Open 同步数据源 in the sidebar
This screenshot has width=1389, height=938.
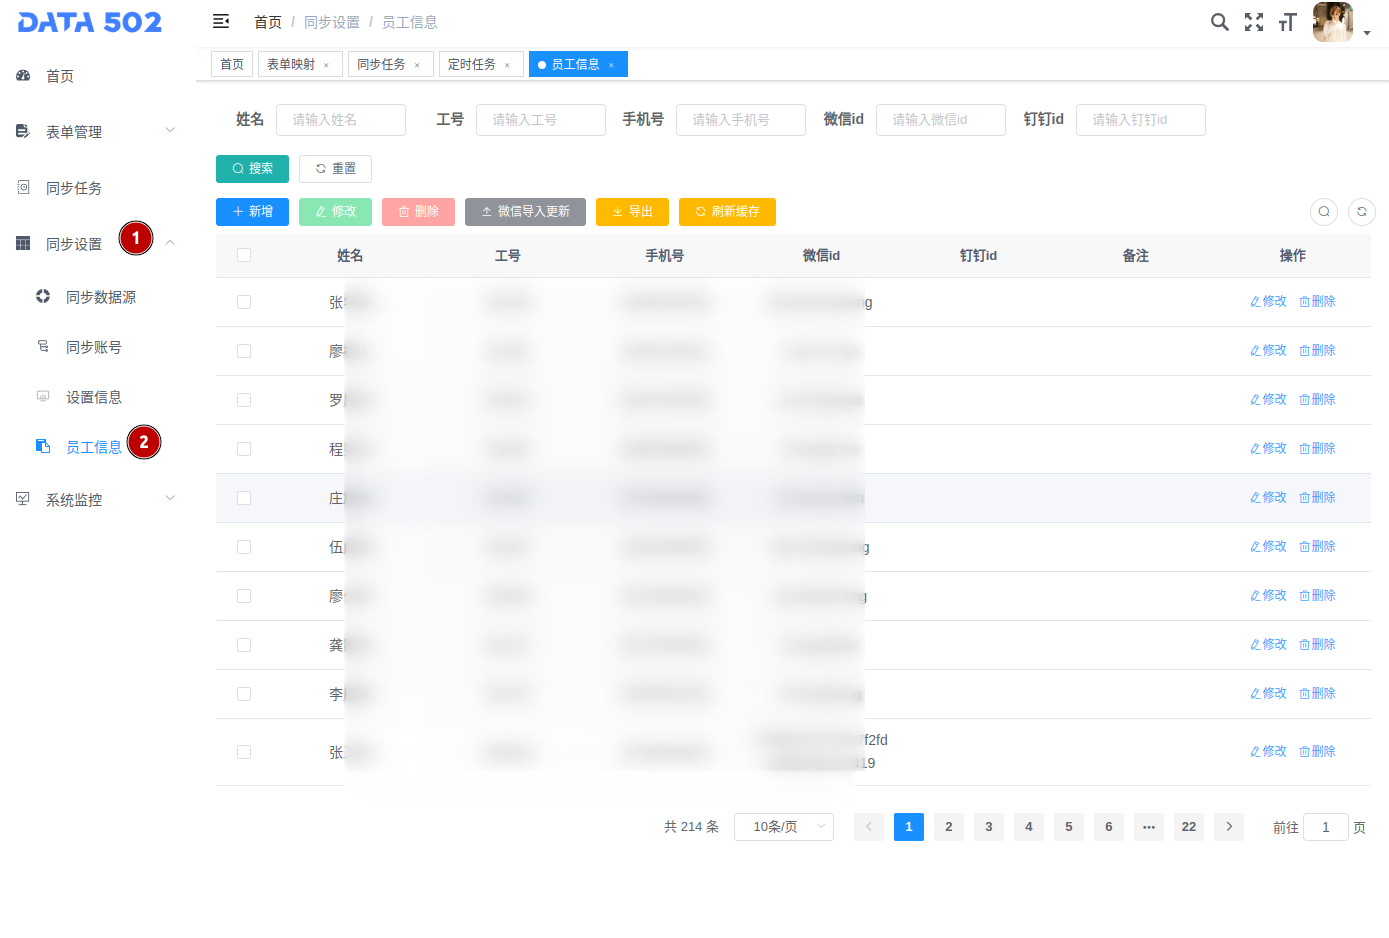click(100, 297)
